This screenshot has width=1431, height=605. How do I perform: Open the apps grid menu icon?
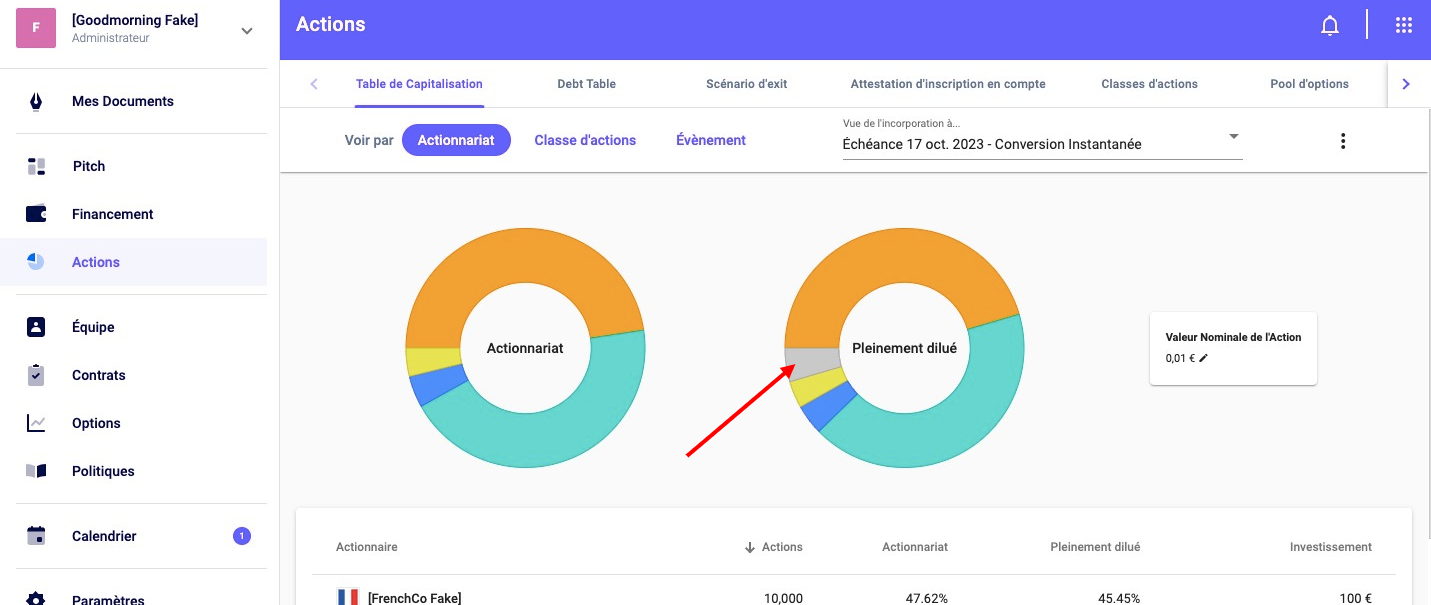click(1403, 26)
